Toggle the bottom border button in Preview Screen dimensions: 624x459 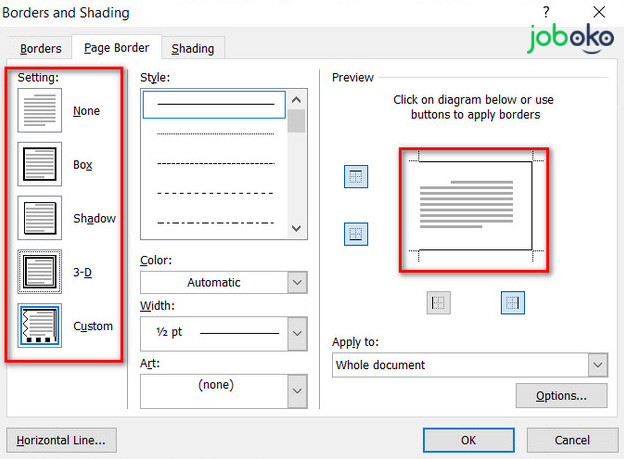(x=355, y=234)
